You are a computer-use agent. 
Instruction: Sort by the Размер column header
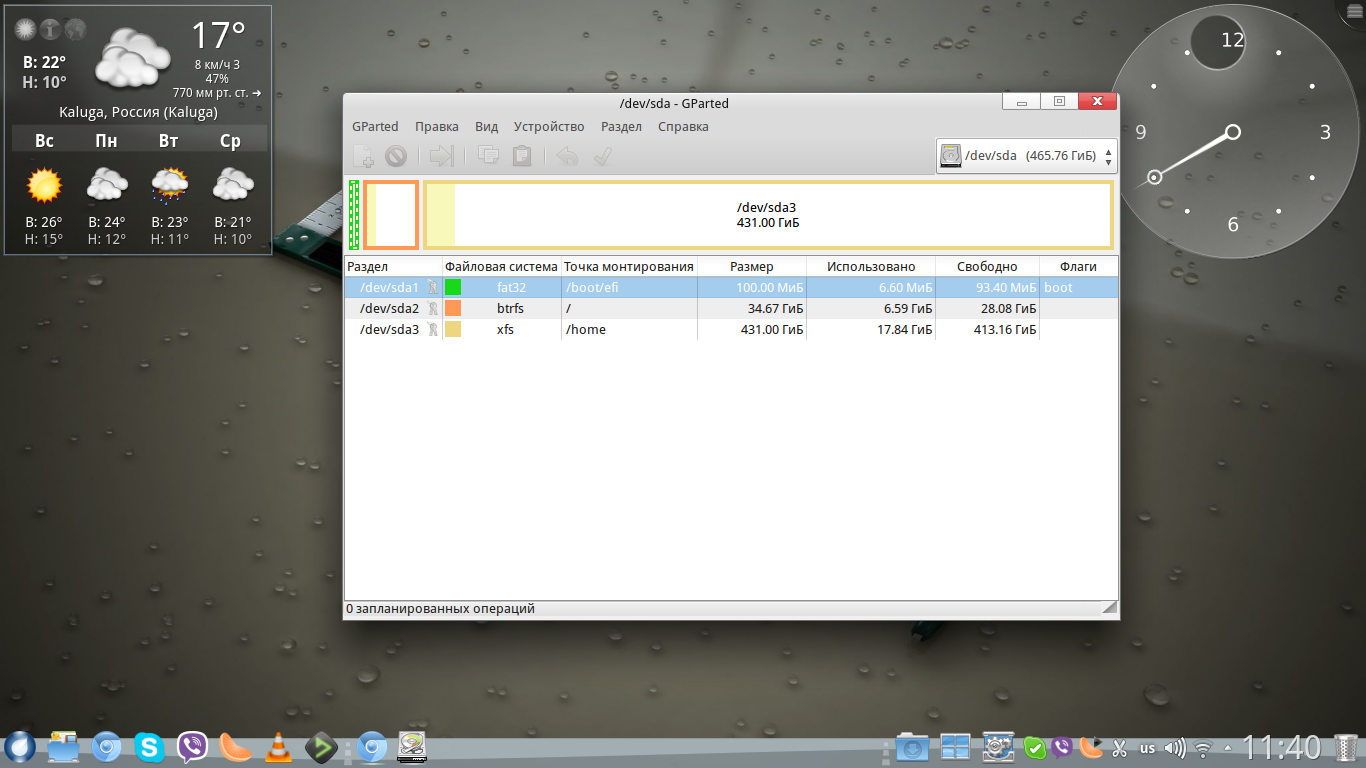[x=751, y=267]
